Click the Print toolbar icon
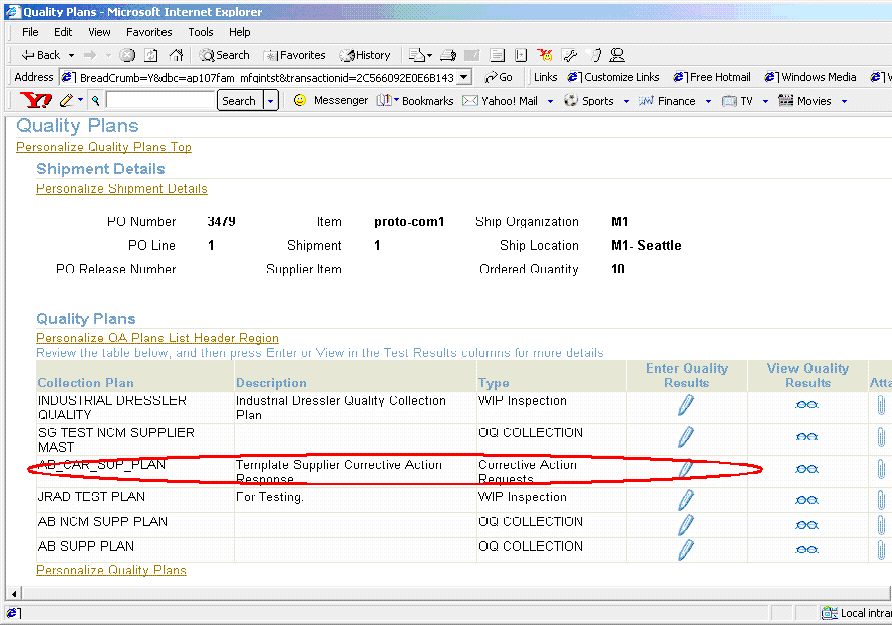This screenshot has height=625, width=892. coord(448,55)
